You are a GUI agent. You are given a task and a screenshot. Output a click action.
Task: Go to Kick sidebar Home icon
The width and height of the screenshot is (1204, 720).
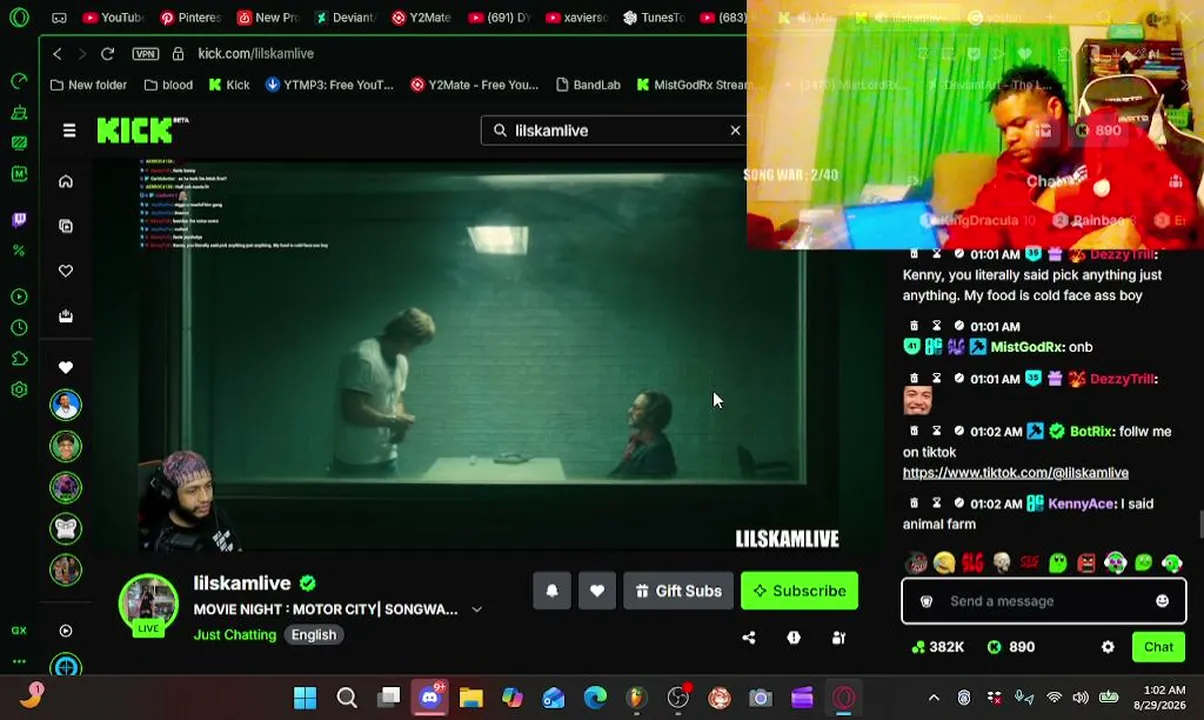tap(66, 181)
